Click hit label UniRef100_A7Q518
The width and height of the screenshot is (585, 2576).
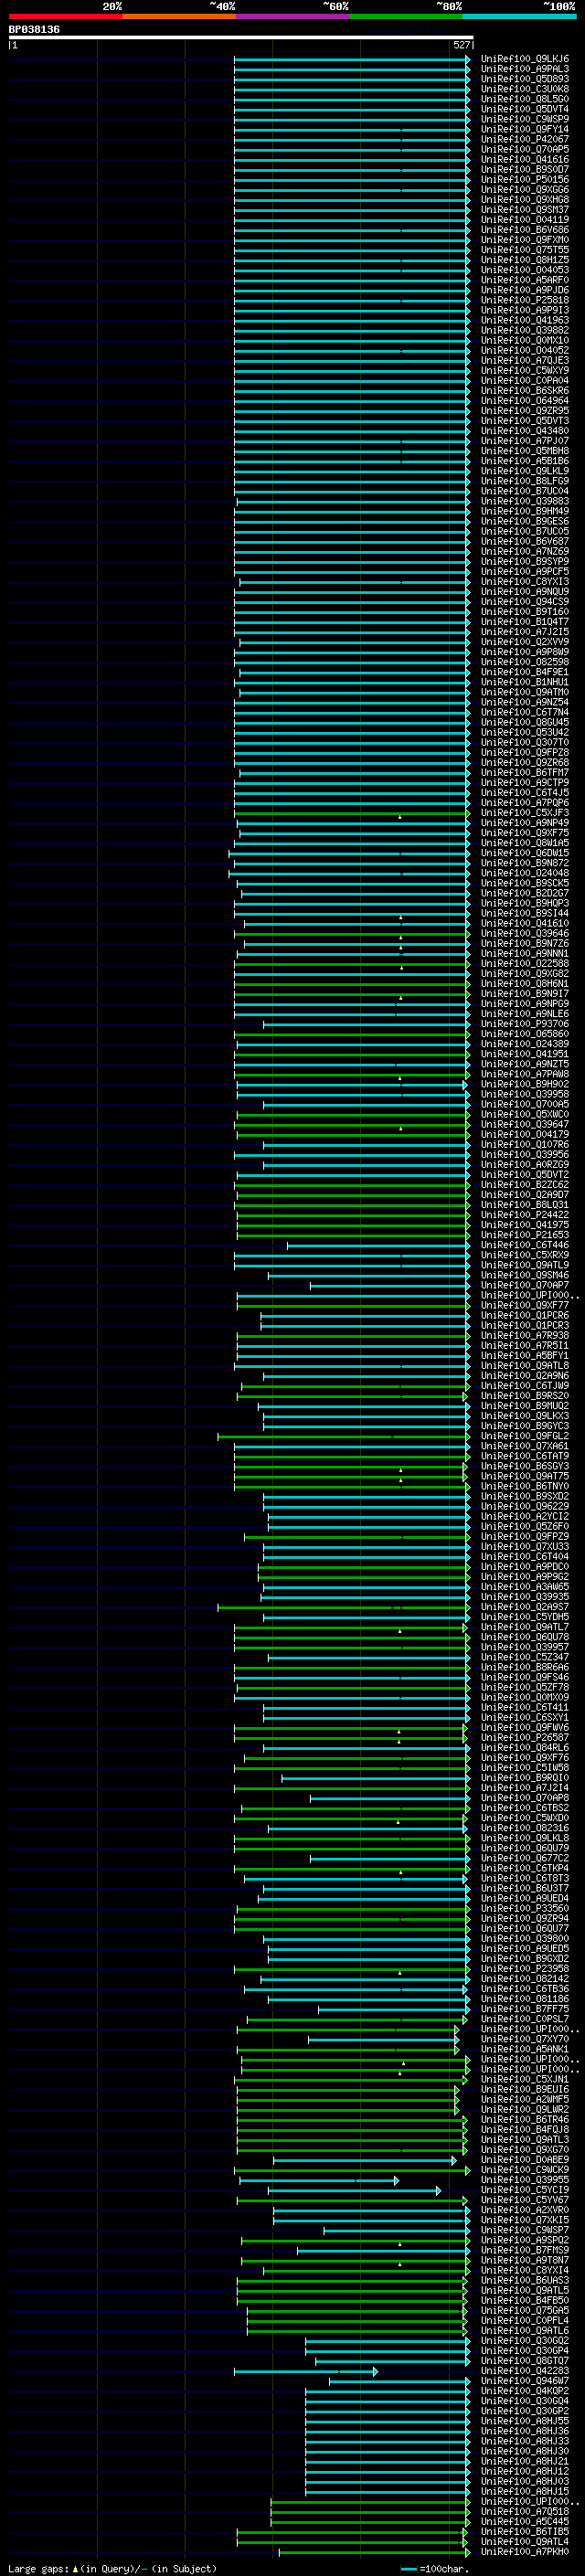pos(525,2511)
